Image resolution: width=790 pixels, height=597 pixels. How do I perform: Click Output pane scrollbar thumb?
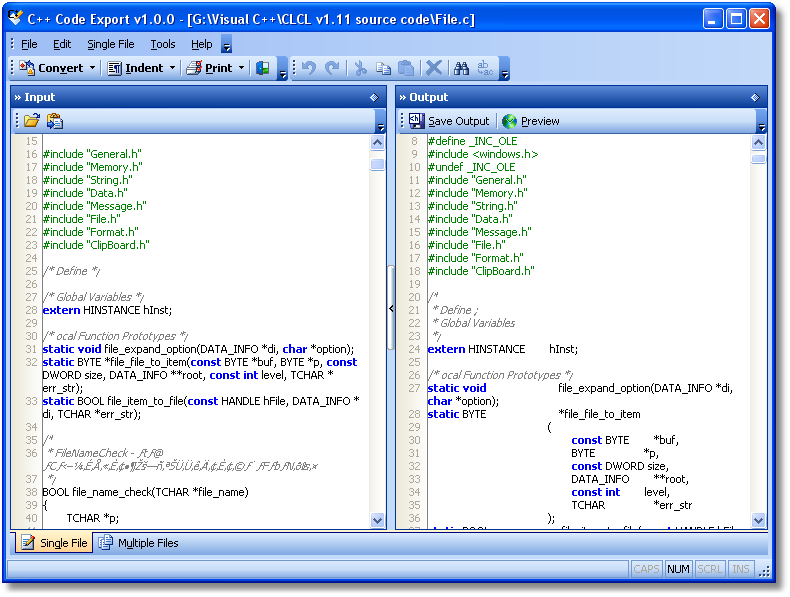click(x=758, y=159)
